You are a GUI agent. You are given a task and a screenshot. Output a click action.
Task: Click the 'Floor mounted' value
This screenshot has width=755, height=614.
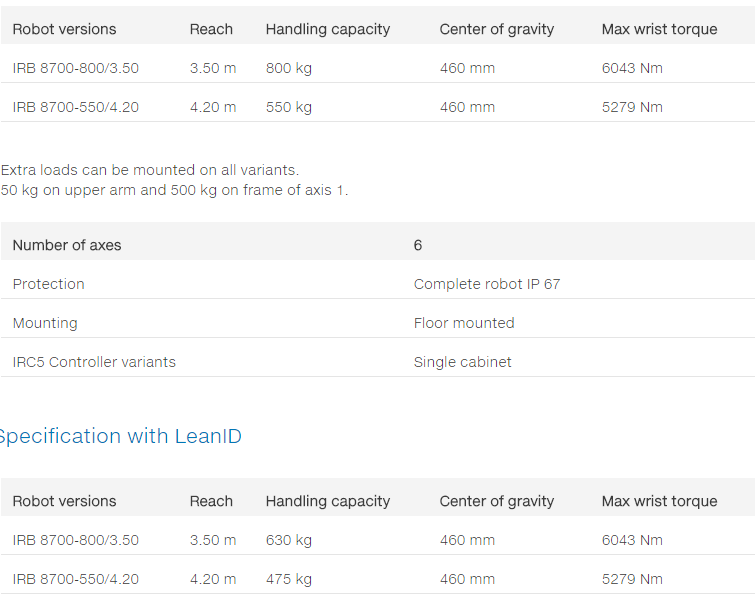[464, 323]
